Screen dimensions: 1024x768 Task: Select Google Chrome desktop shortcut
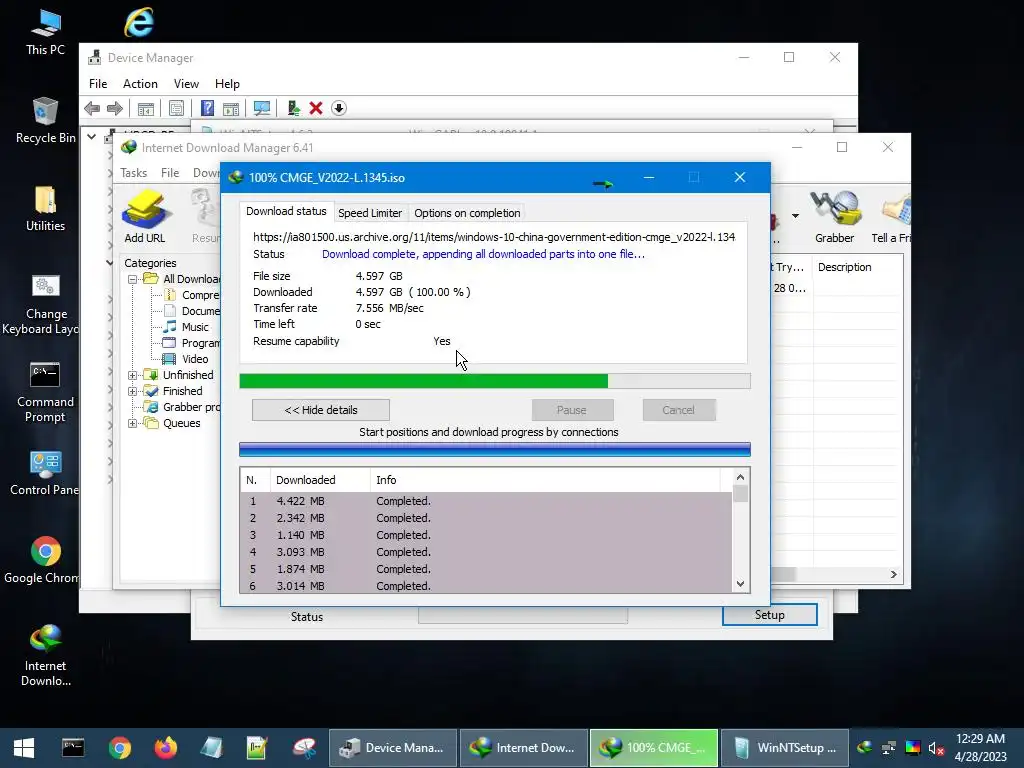(x=45, y=560)
